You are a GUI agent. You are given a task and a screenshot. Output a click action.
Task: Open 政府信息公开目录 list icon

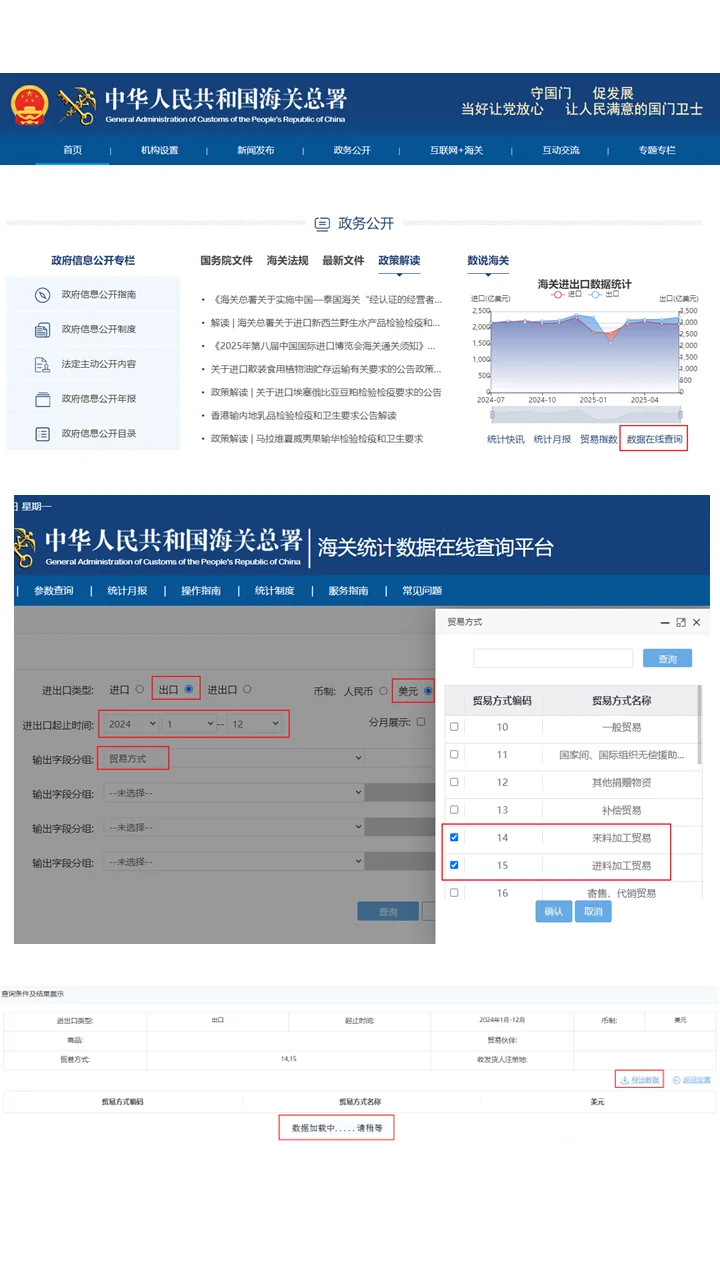pyautogui.click(x=42, y=434)
